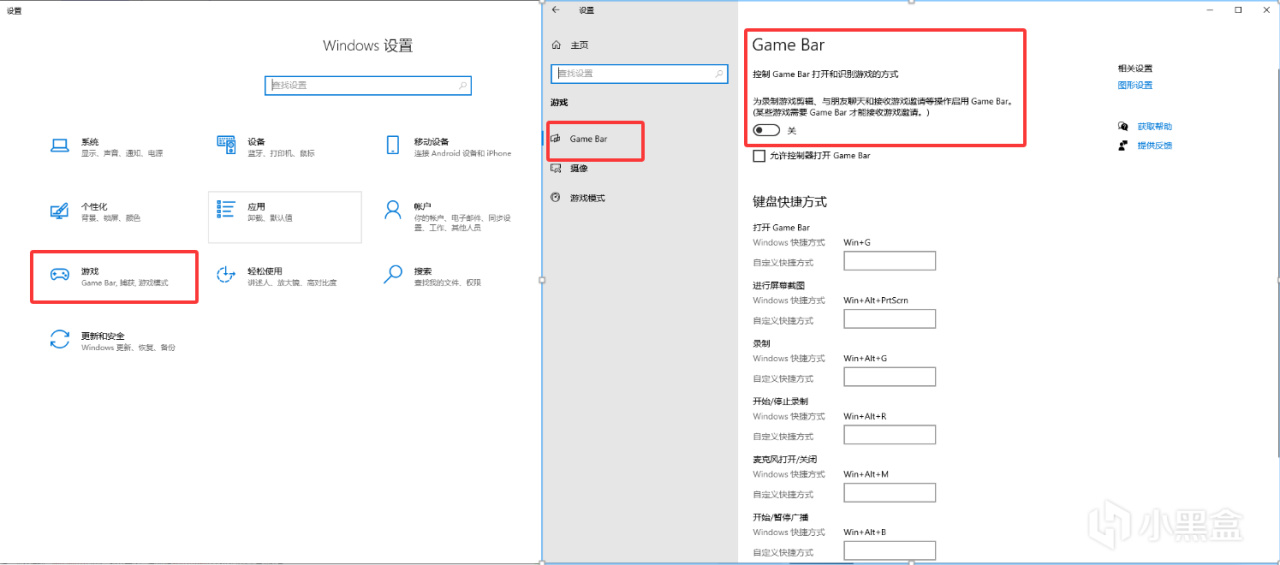Click the 应用 category title
The image size is (1280, 565).
[256, 206]
